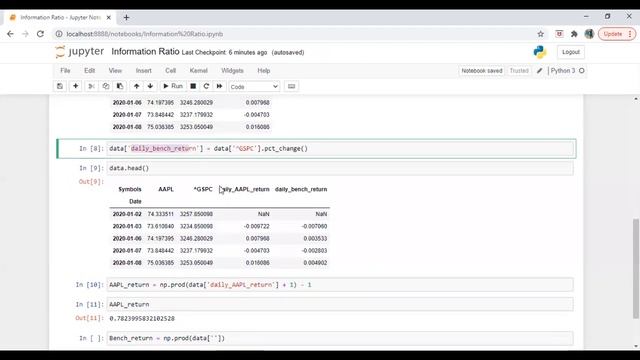Click the output value 0.7823995832102528
640x360 pixels.
click(142, 318)
